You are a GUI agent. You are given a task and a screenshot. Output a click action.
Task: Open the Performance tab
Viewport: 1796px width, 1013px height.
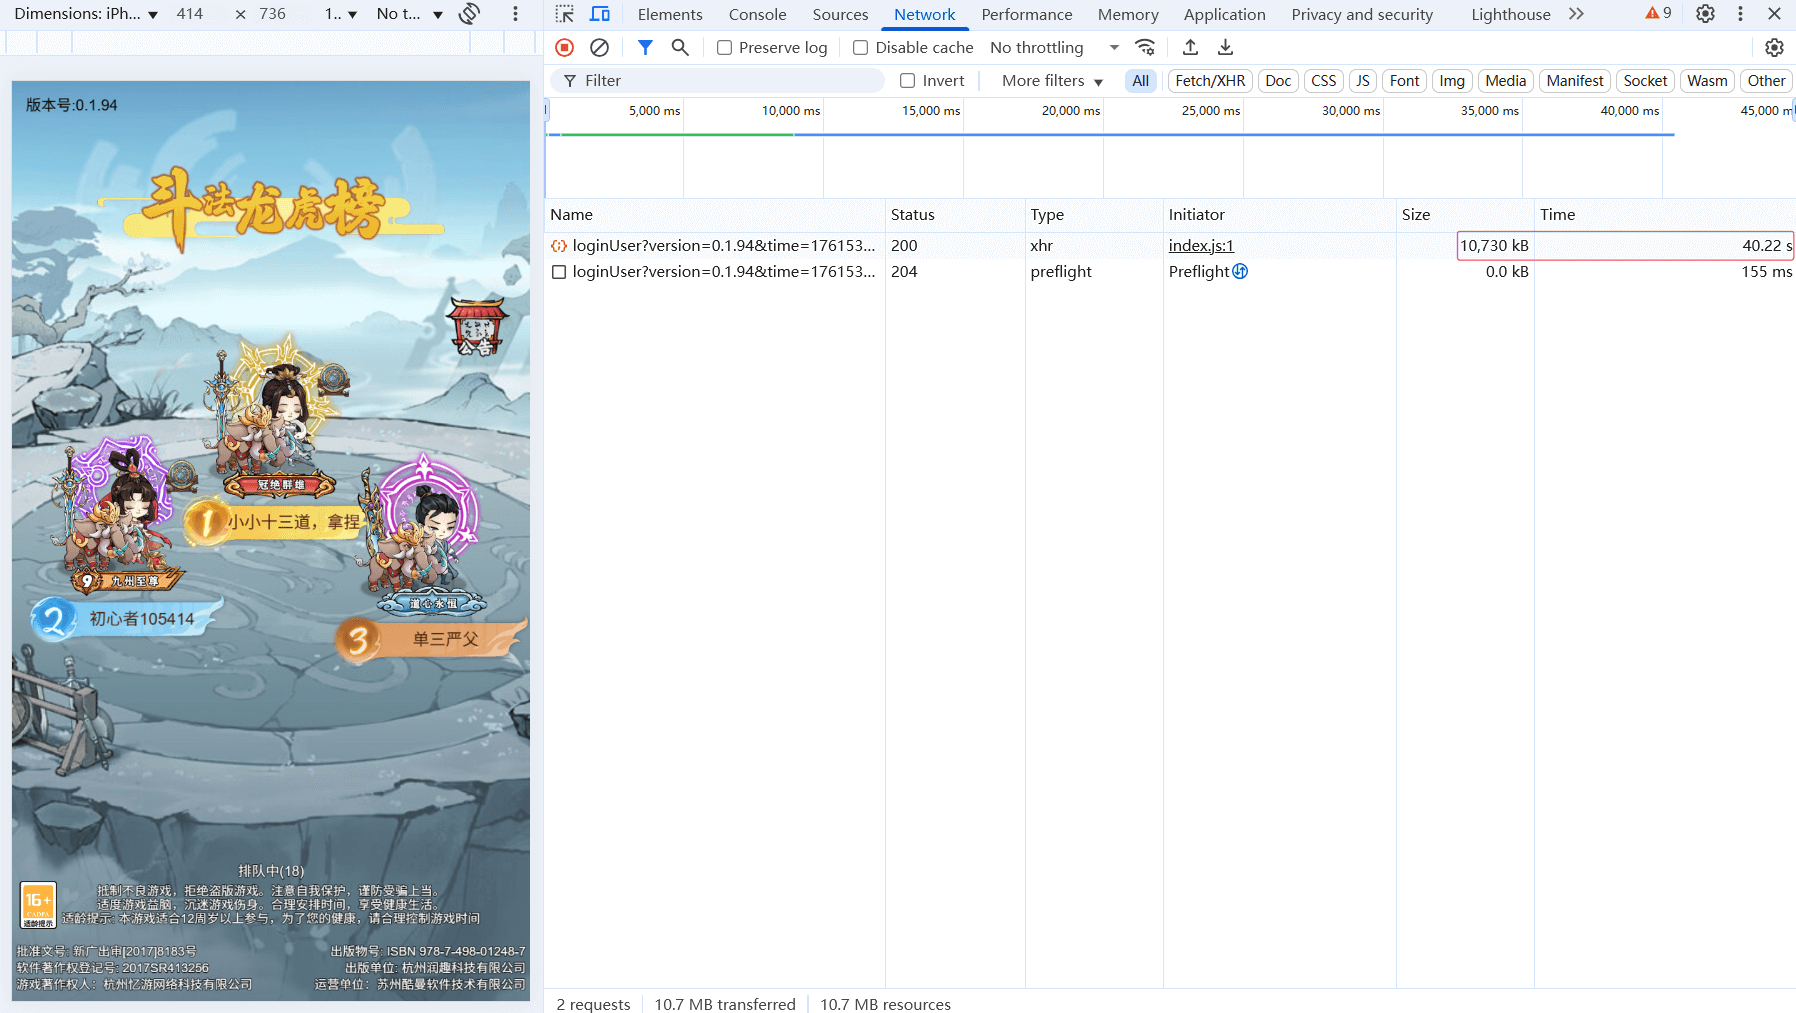(x=1026, y=14)
